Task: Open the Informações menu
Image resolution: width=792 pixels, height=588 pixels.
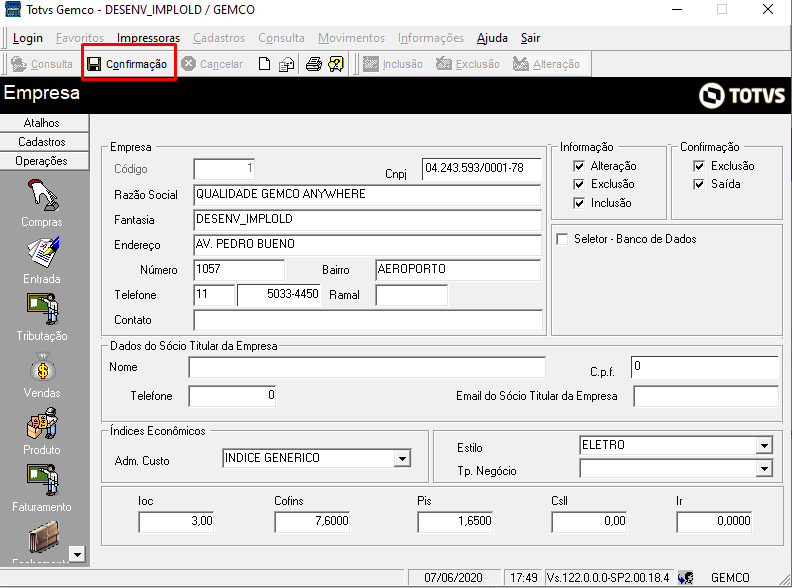Action: click(x=431, y=38)
